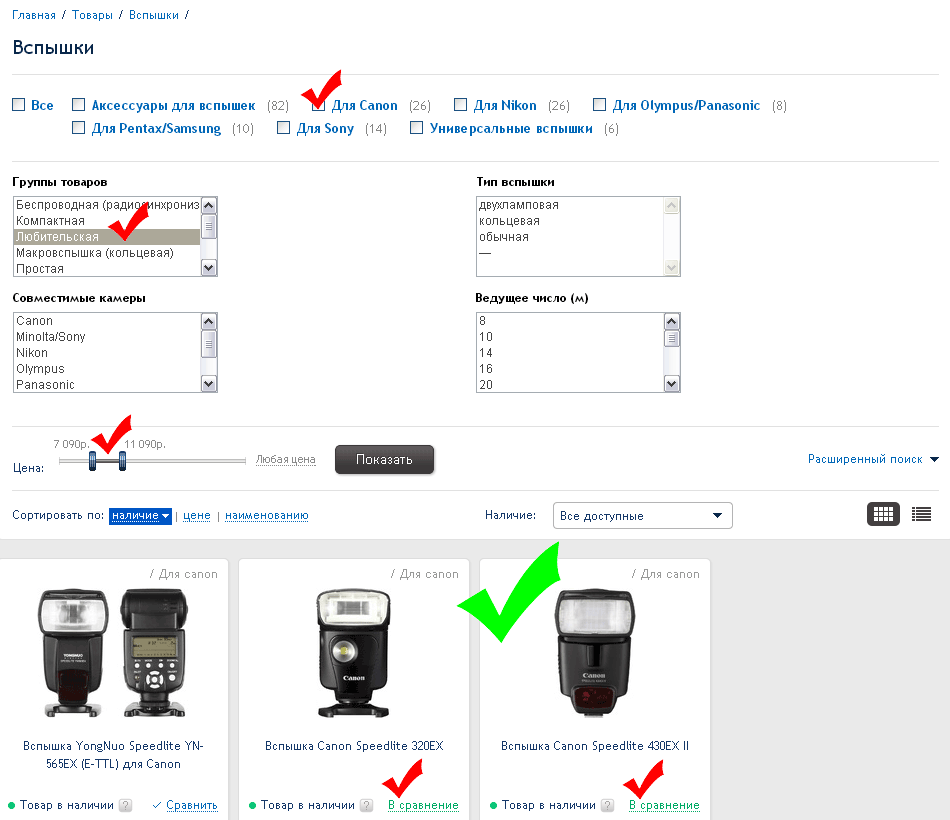Click В сравнение under Speedlite 320EX
Screen dimensions: 950x820
(x=423, y=805)
